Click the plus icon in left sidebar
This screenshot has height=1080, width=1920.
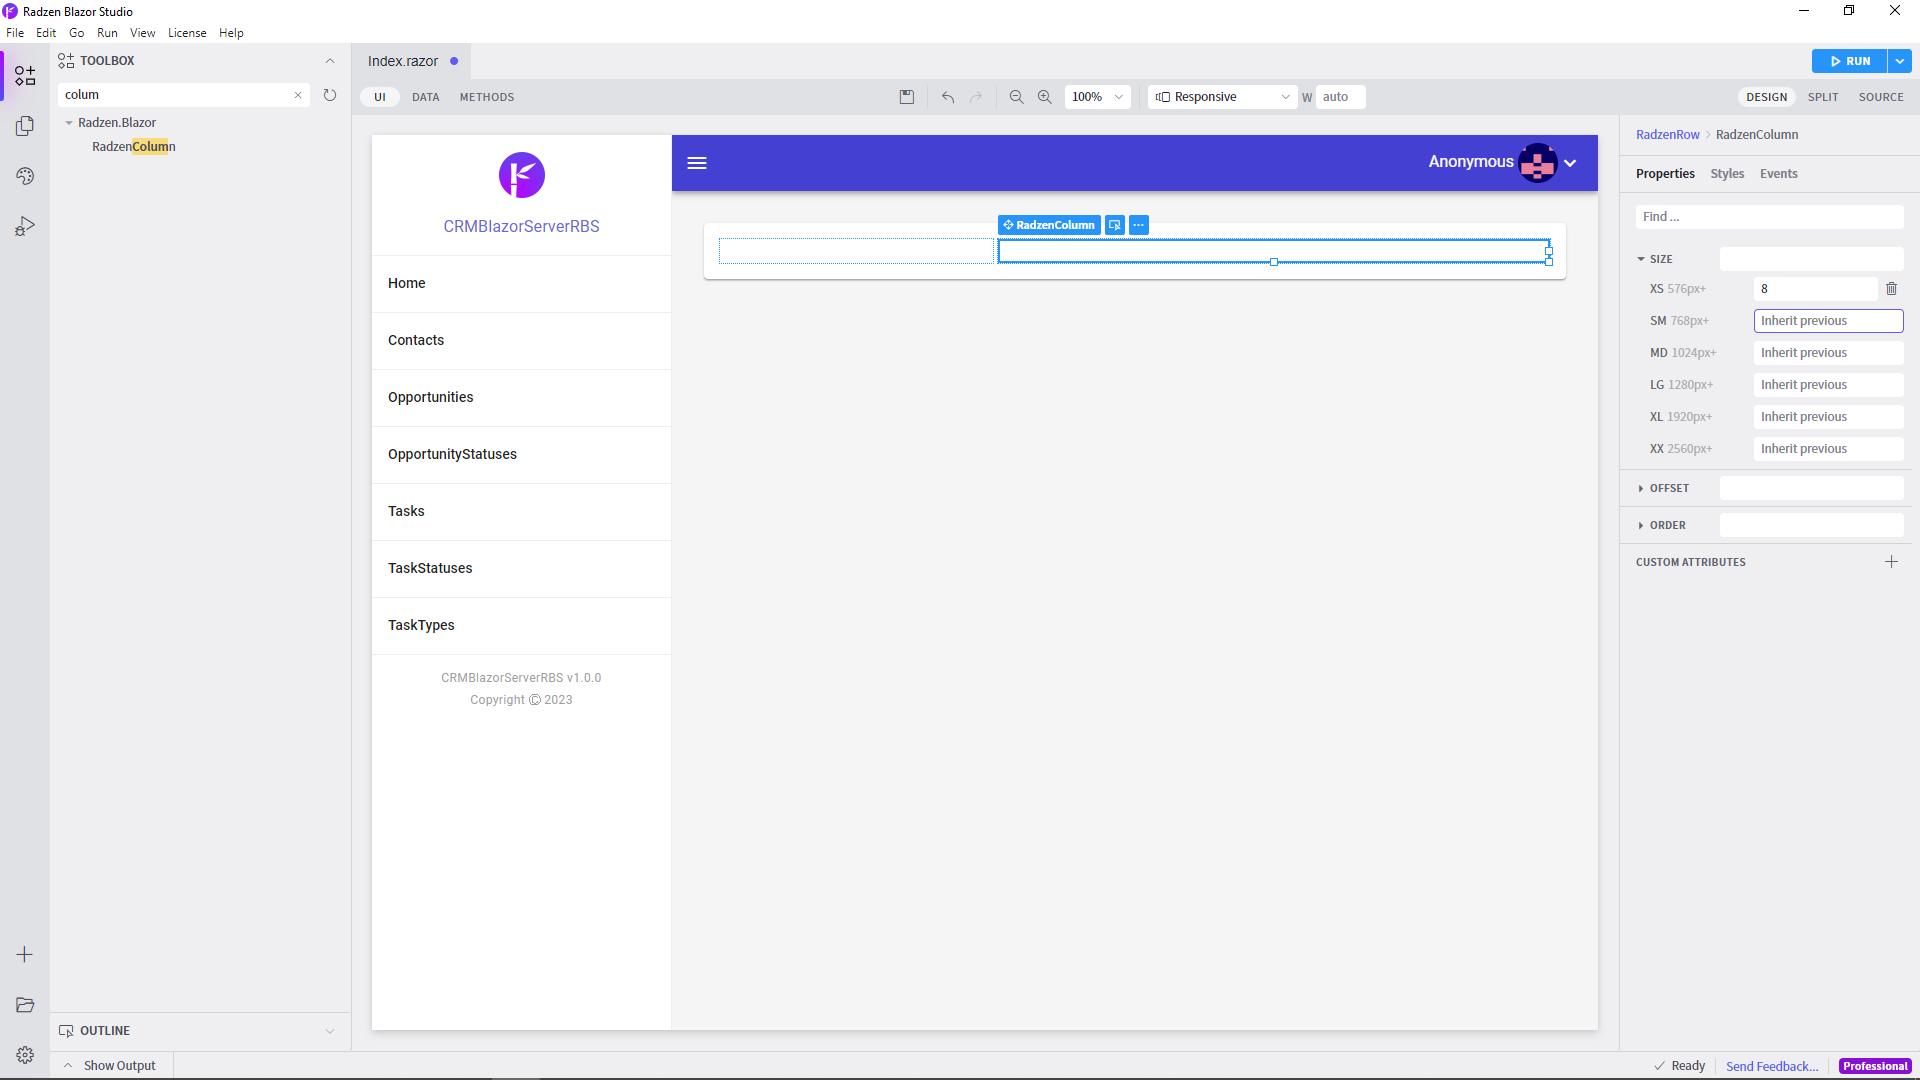[25, 955]
